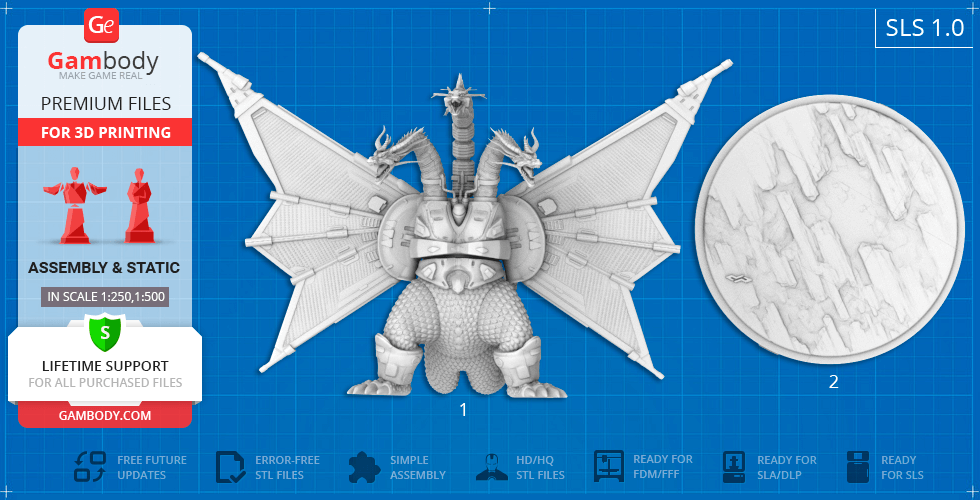Open the GAMBODY.COM link
Screen dimensions: 980x500
click(104, 415)
